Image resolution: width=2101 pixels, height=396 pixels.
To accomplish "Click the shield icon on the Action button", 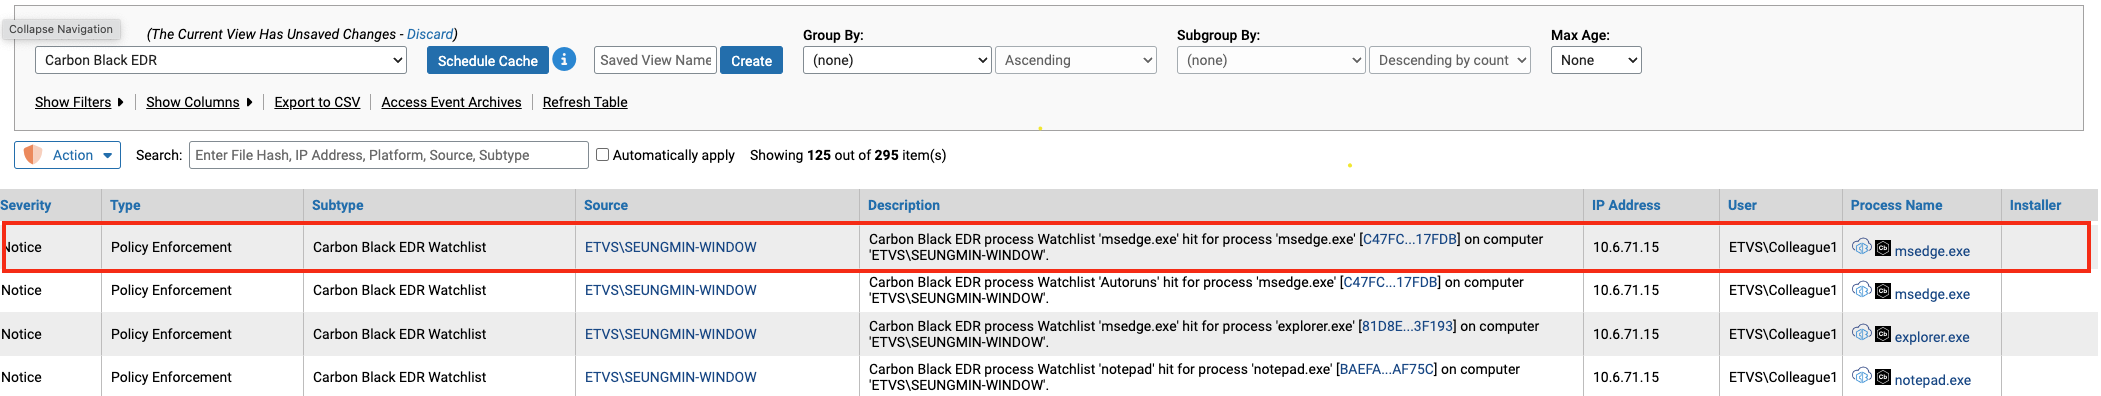I will point(33,155).
